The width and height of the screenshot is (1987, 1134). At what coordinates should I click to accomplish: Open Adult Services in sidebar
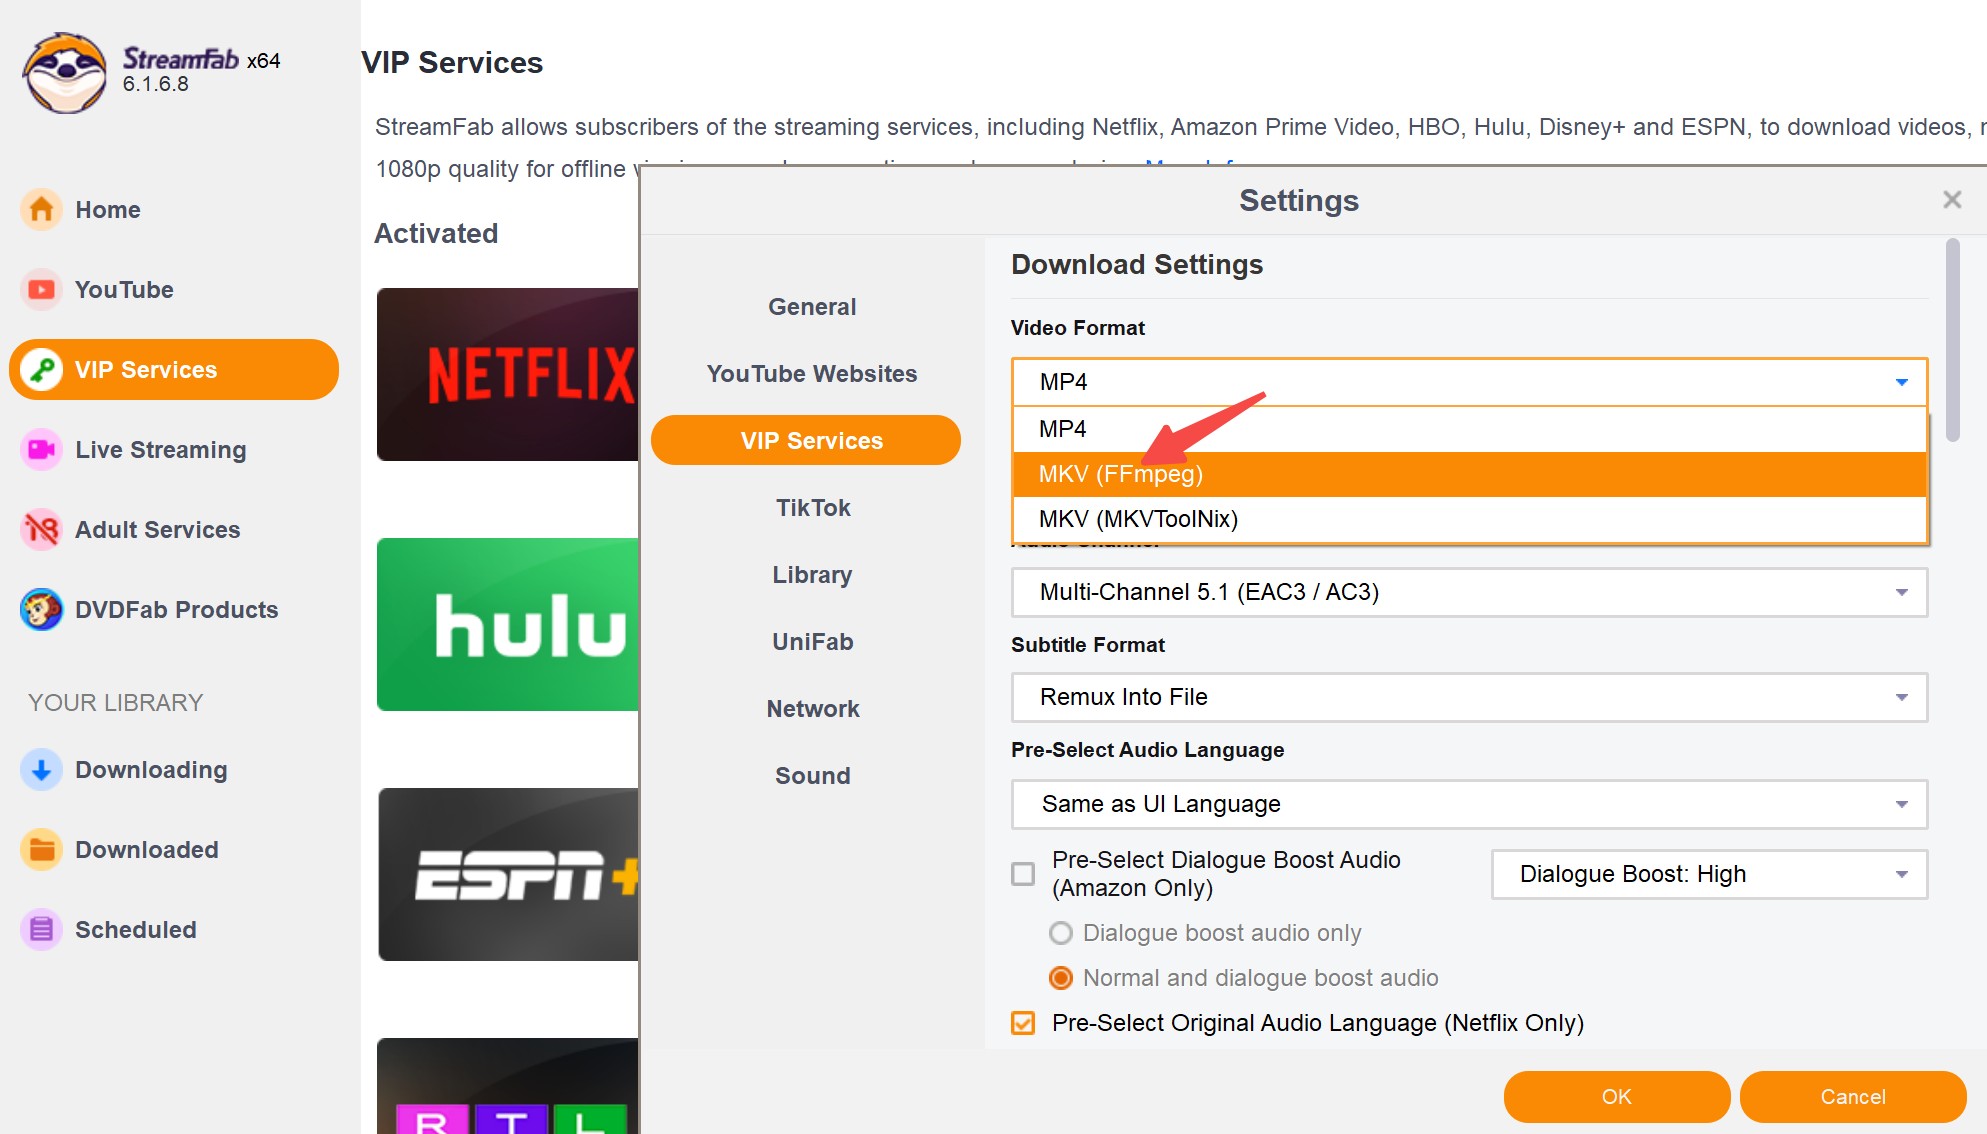[x=173, y=530]
